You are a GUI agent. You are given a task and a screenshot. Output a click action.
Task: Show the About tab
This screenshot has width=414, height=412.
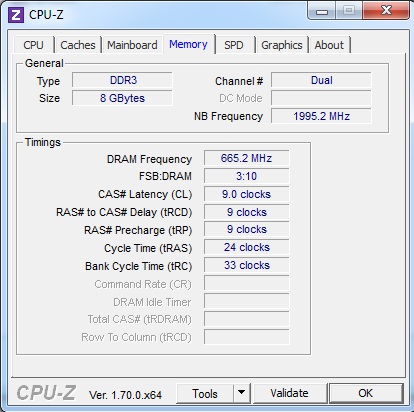pyautogui.click(x=329, y=45)
